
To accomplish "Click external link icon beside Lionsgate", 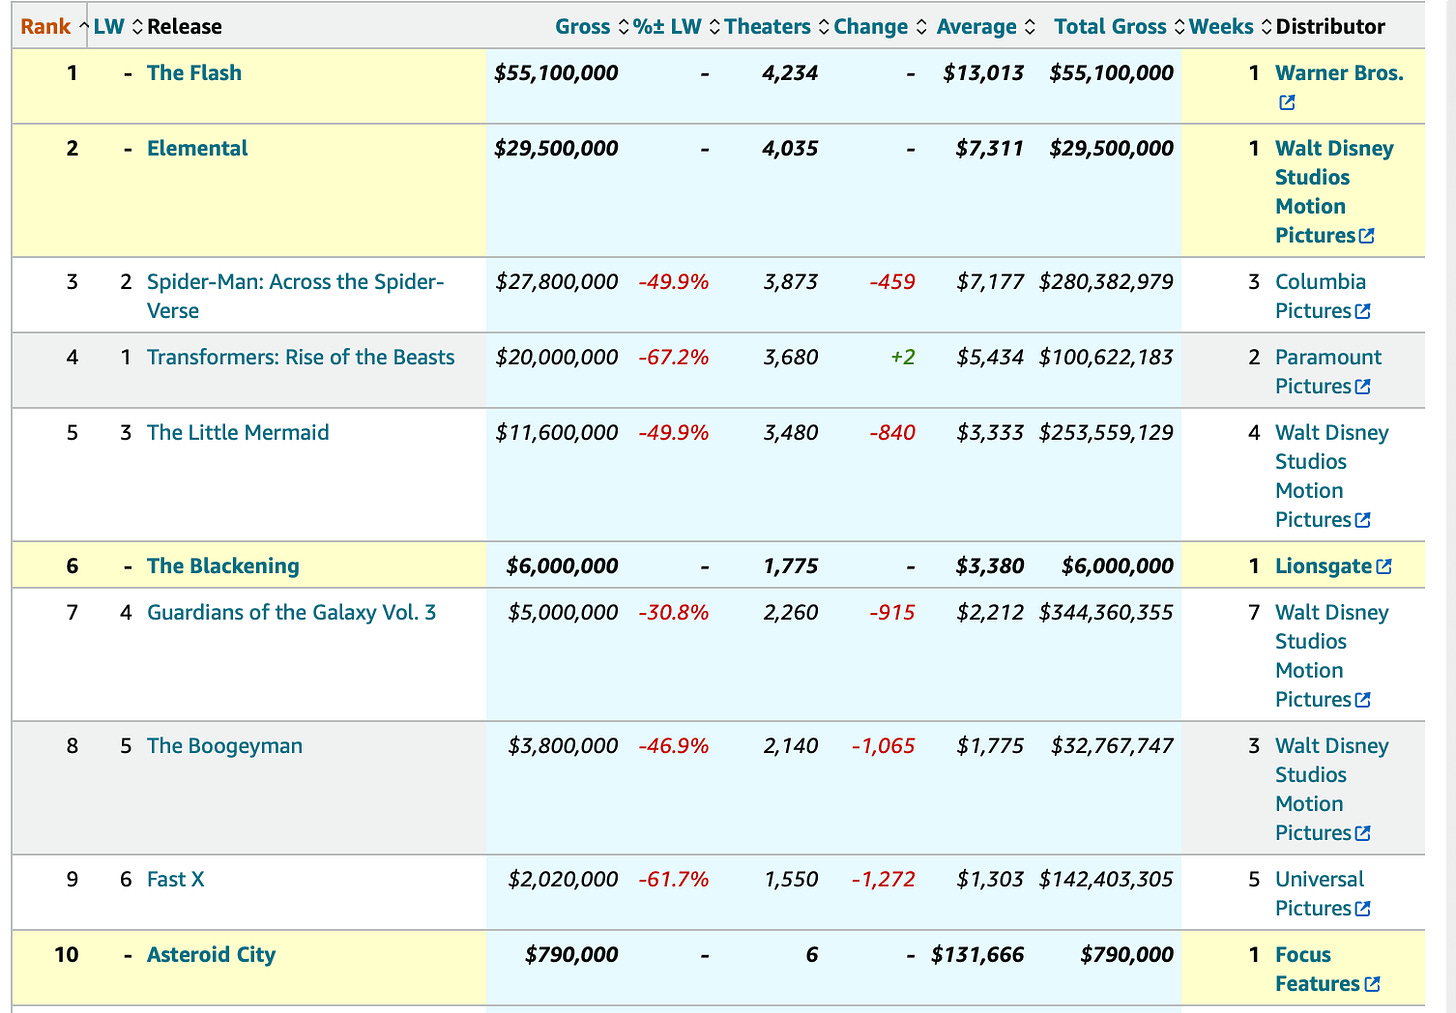I will click(1384, 567).
